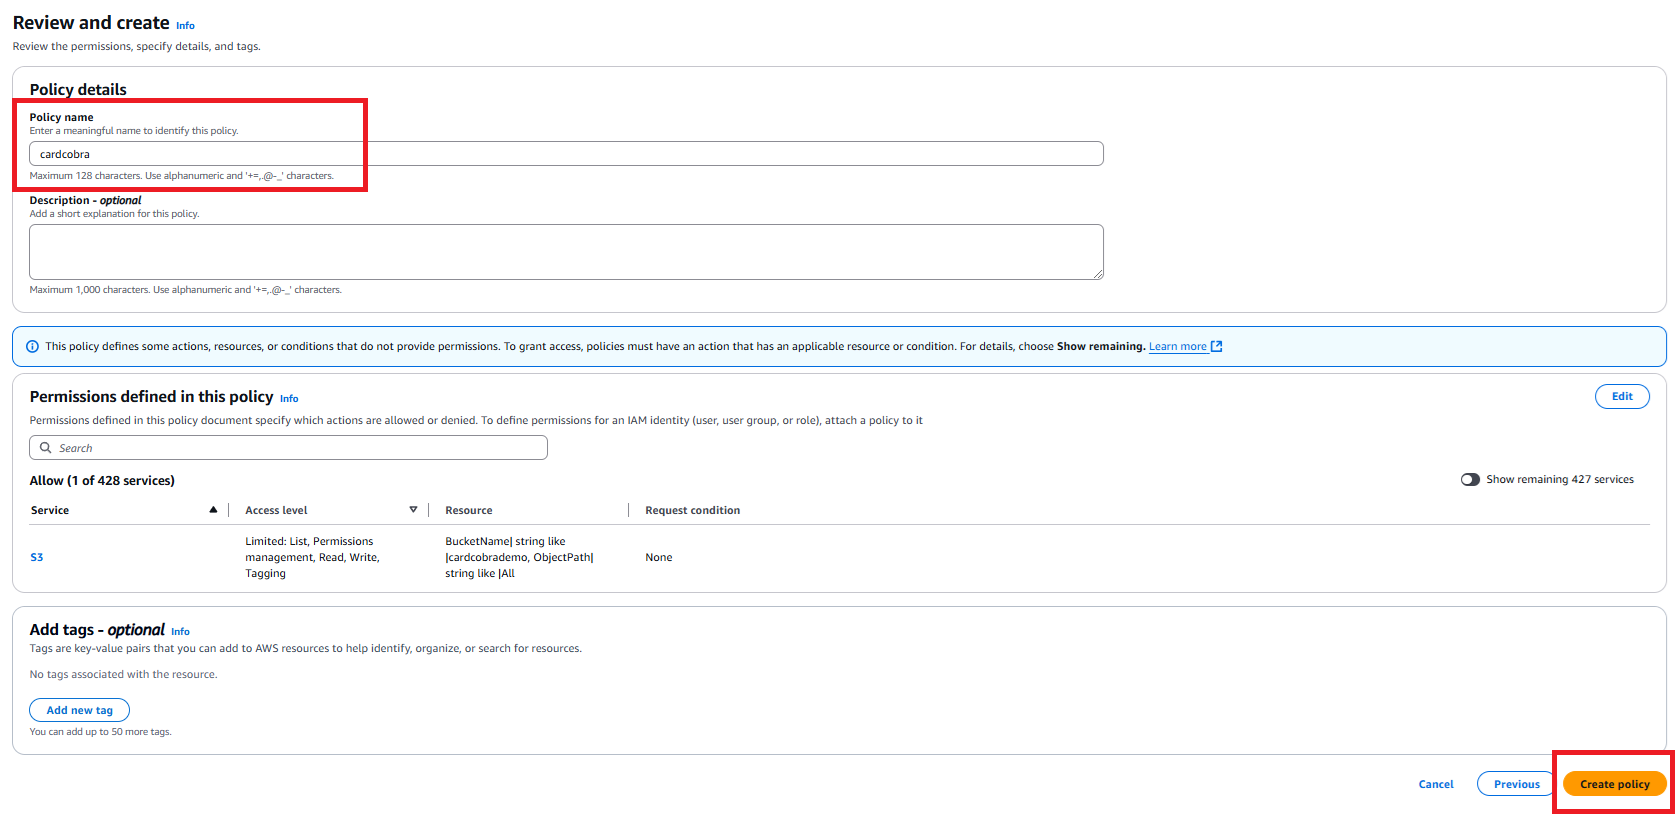Click the Create policy button
1678x824 pixels.
1614,784
